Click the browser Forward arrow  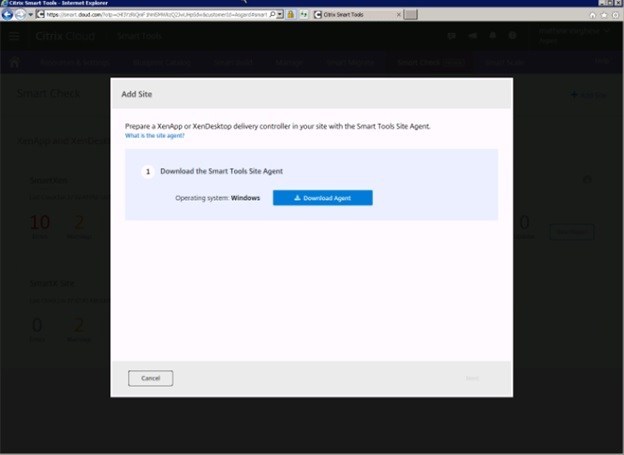(x=20, y=14)
